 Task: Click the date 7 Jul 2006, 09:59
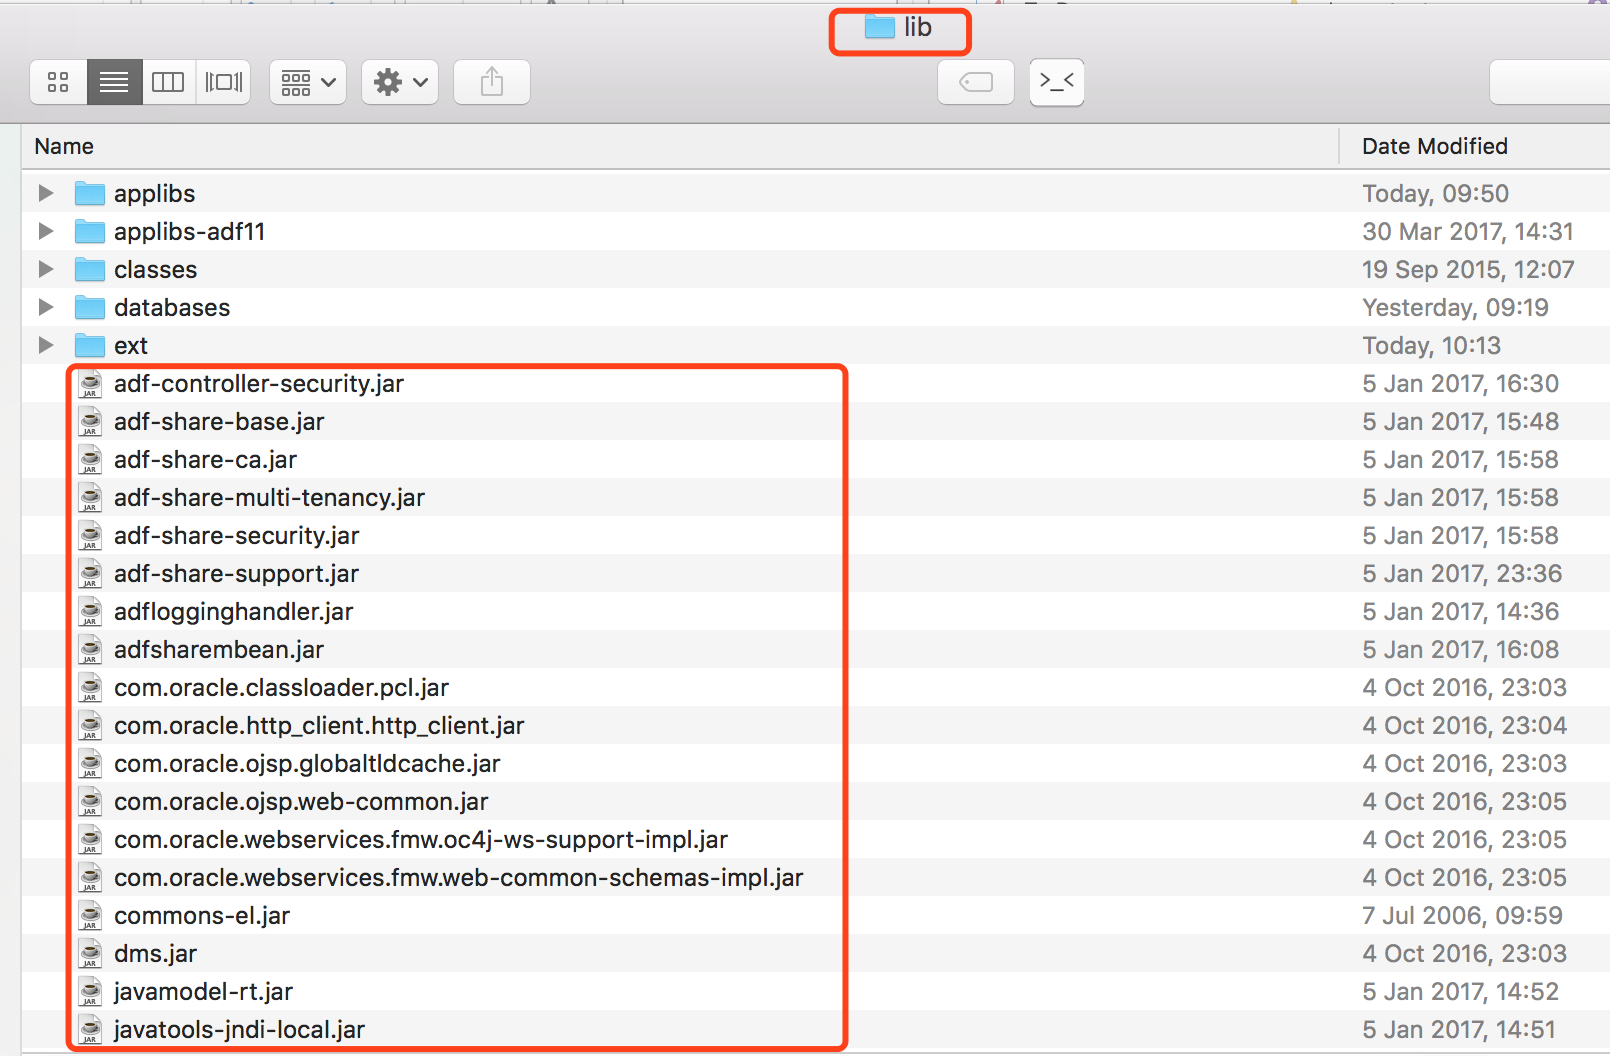coord(1462,915)
